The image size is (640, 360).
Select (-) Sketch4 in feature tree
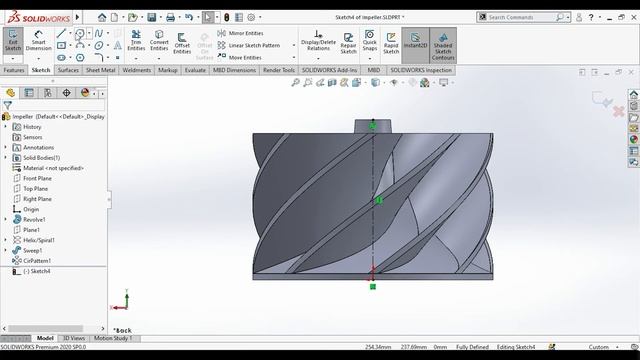click(36, 271)
